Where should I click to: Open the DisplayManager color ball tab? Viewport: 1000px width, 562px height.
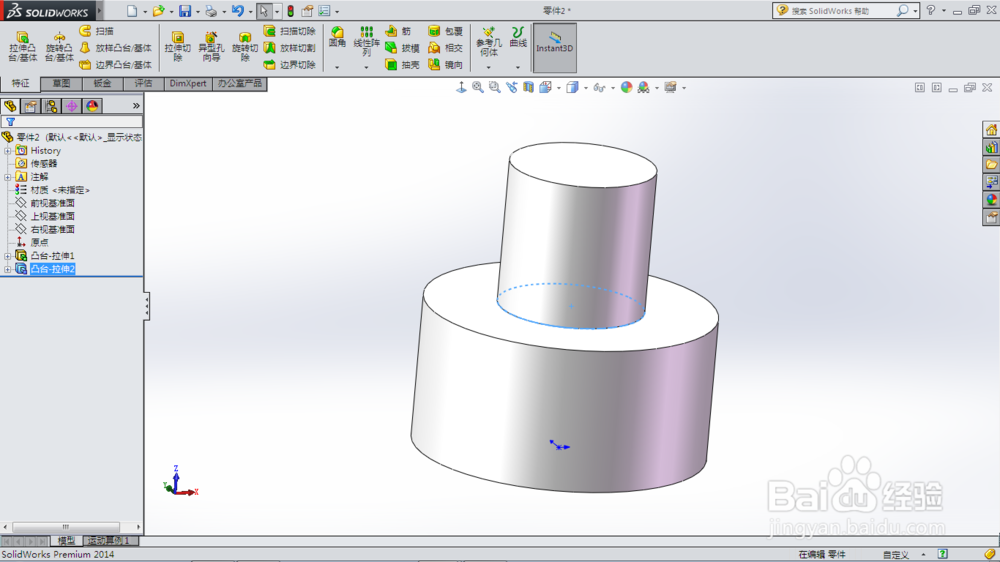(92, 106)
